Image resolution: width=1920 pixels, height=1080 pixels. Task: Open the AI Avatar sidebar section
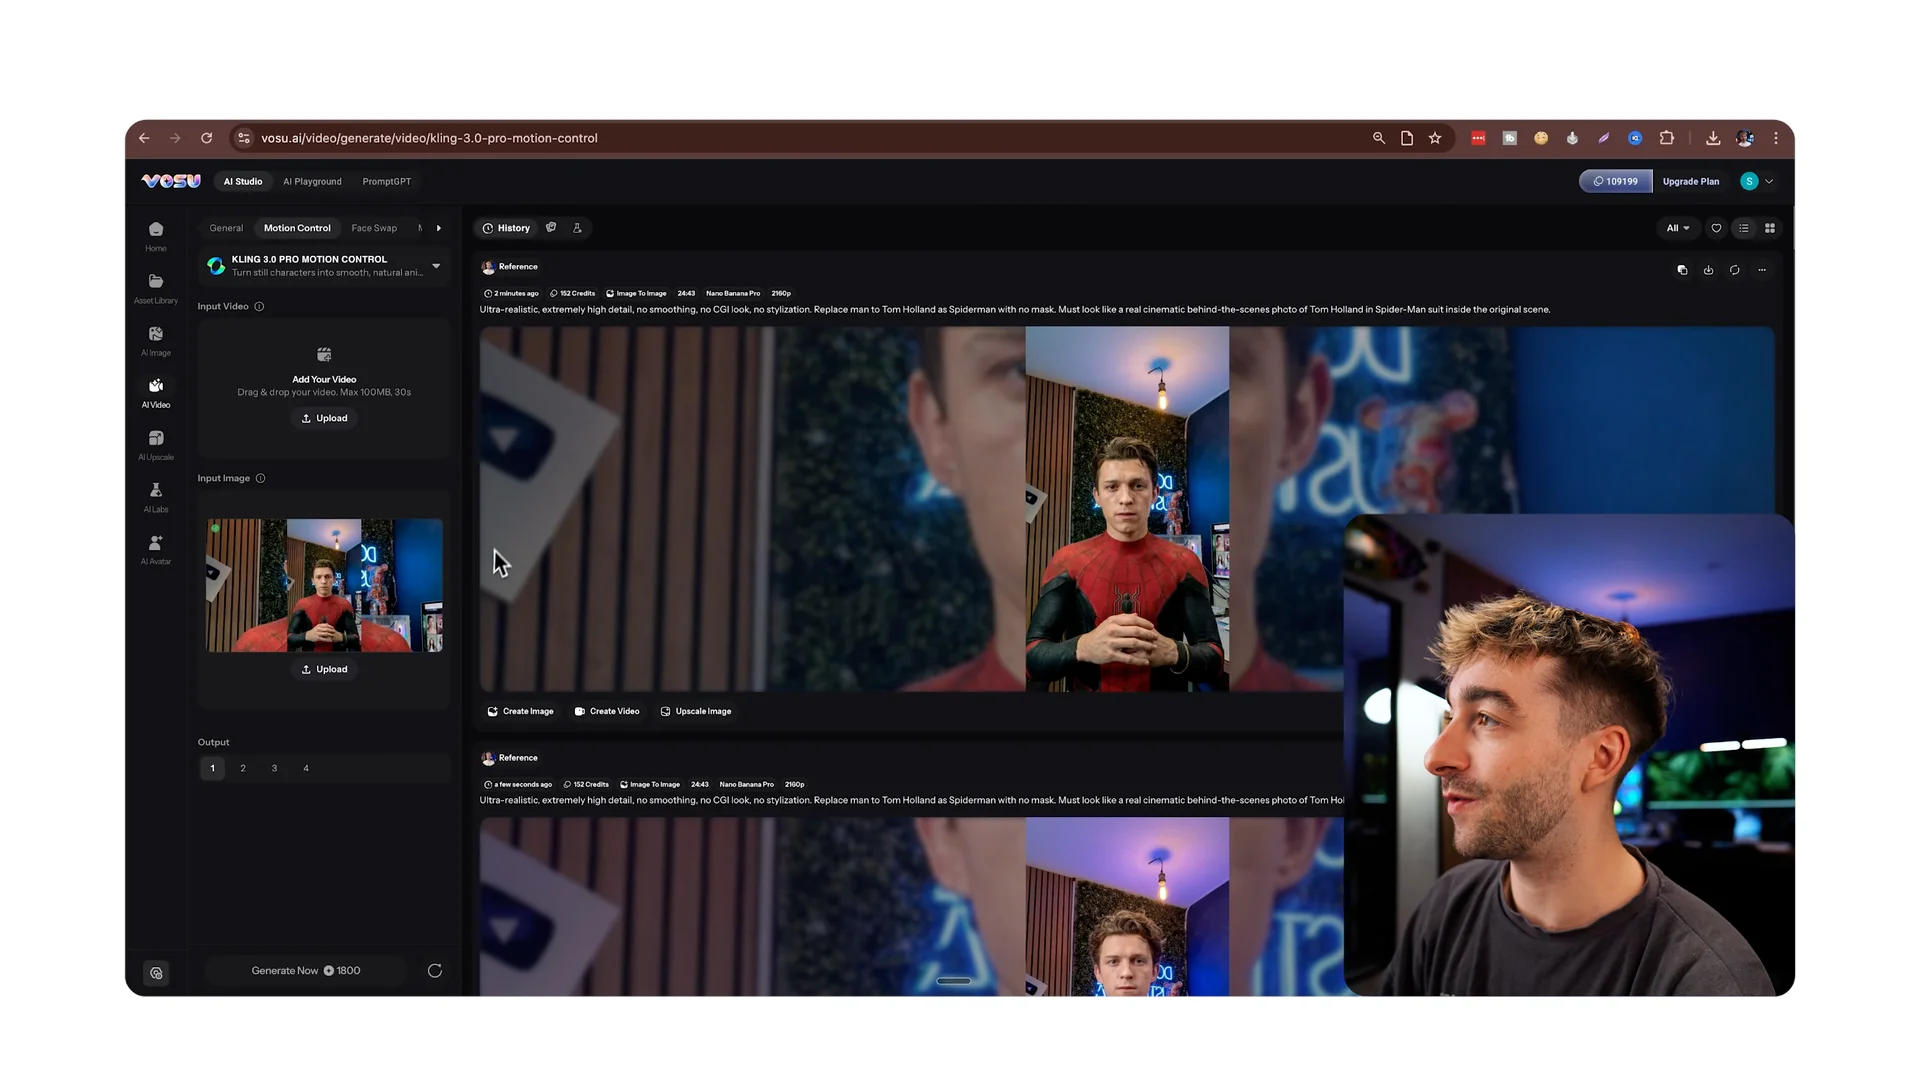(156, 549)
